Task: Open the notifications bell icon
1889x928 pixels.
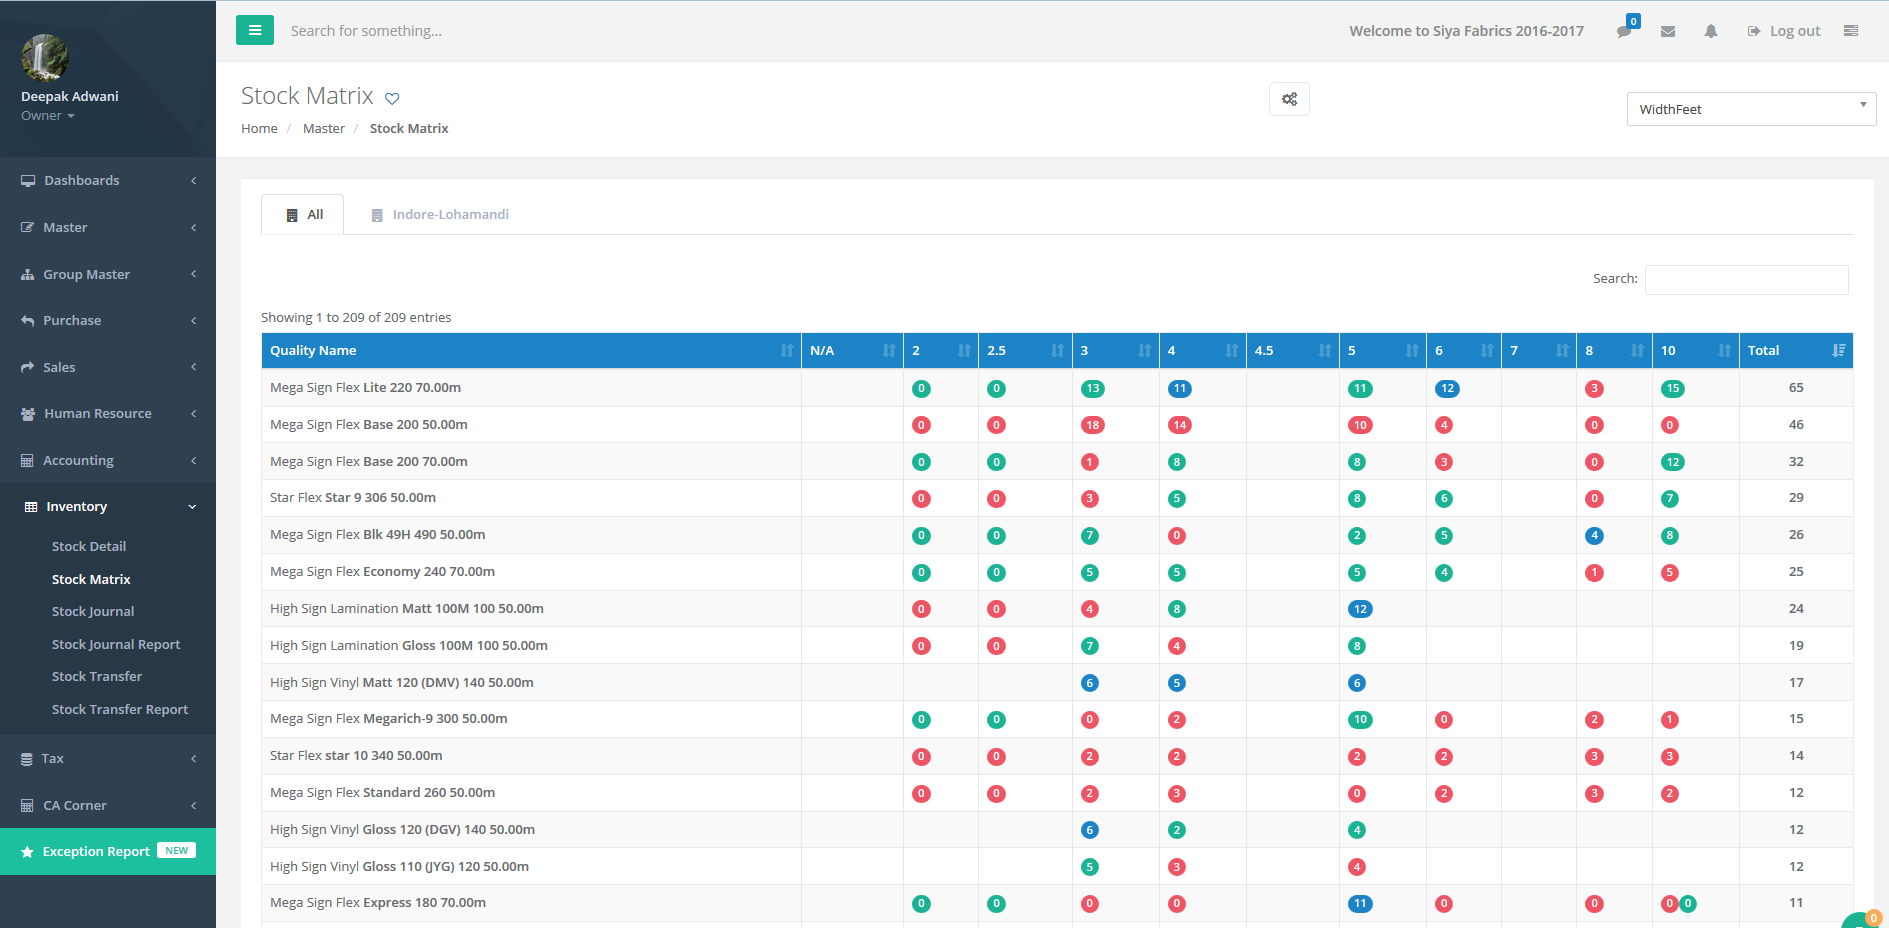Action: [1711, 31]
